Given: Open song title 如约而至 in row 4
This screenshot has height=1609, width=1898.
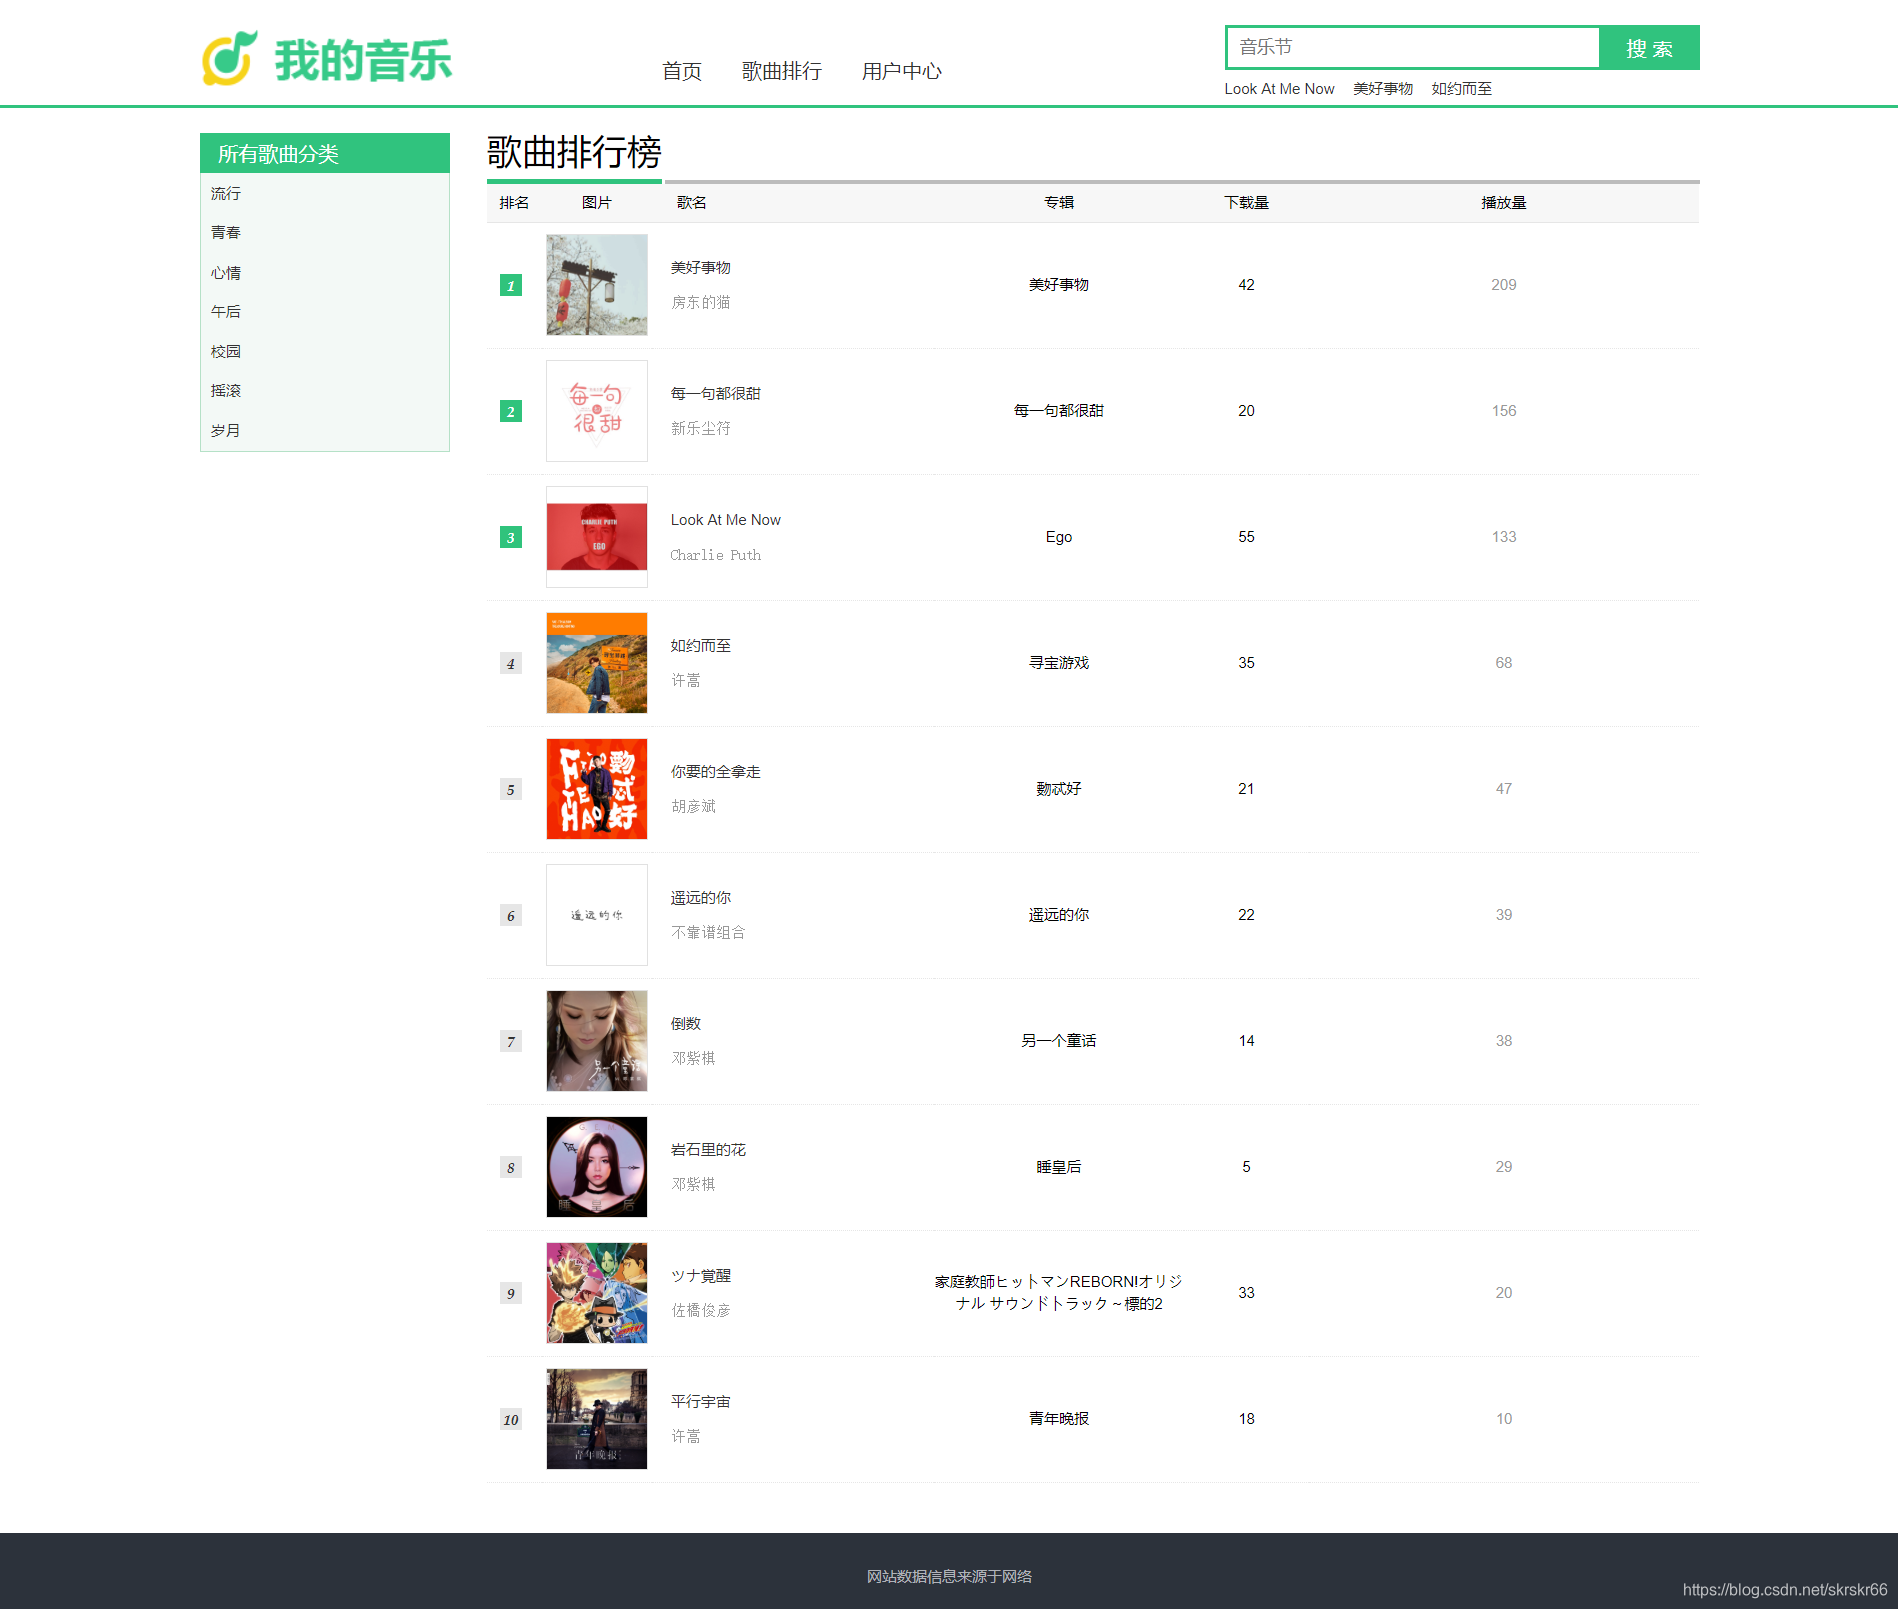Looking at the screenshot, I should point(700,646).
